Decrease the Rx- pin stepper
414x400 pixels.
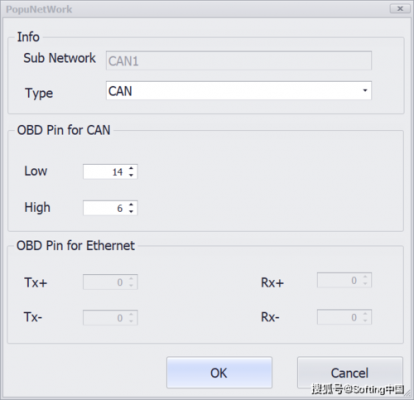pyautogui.click(x=365, y=320)
